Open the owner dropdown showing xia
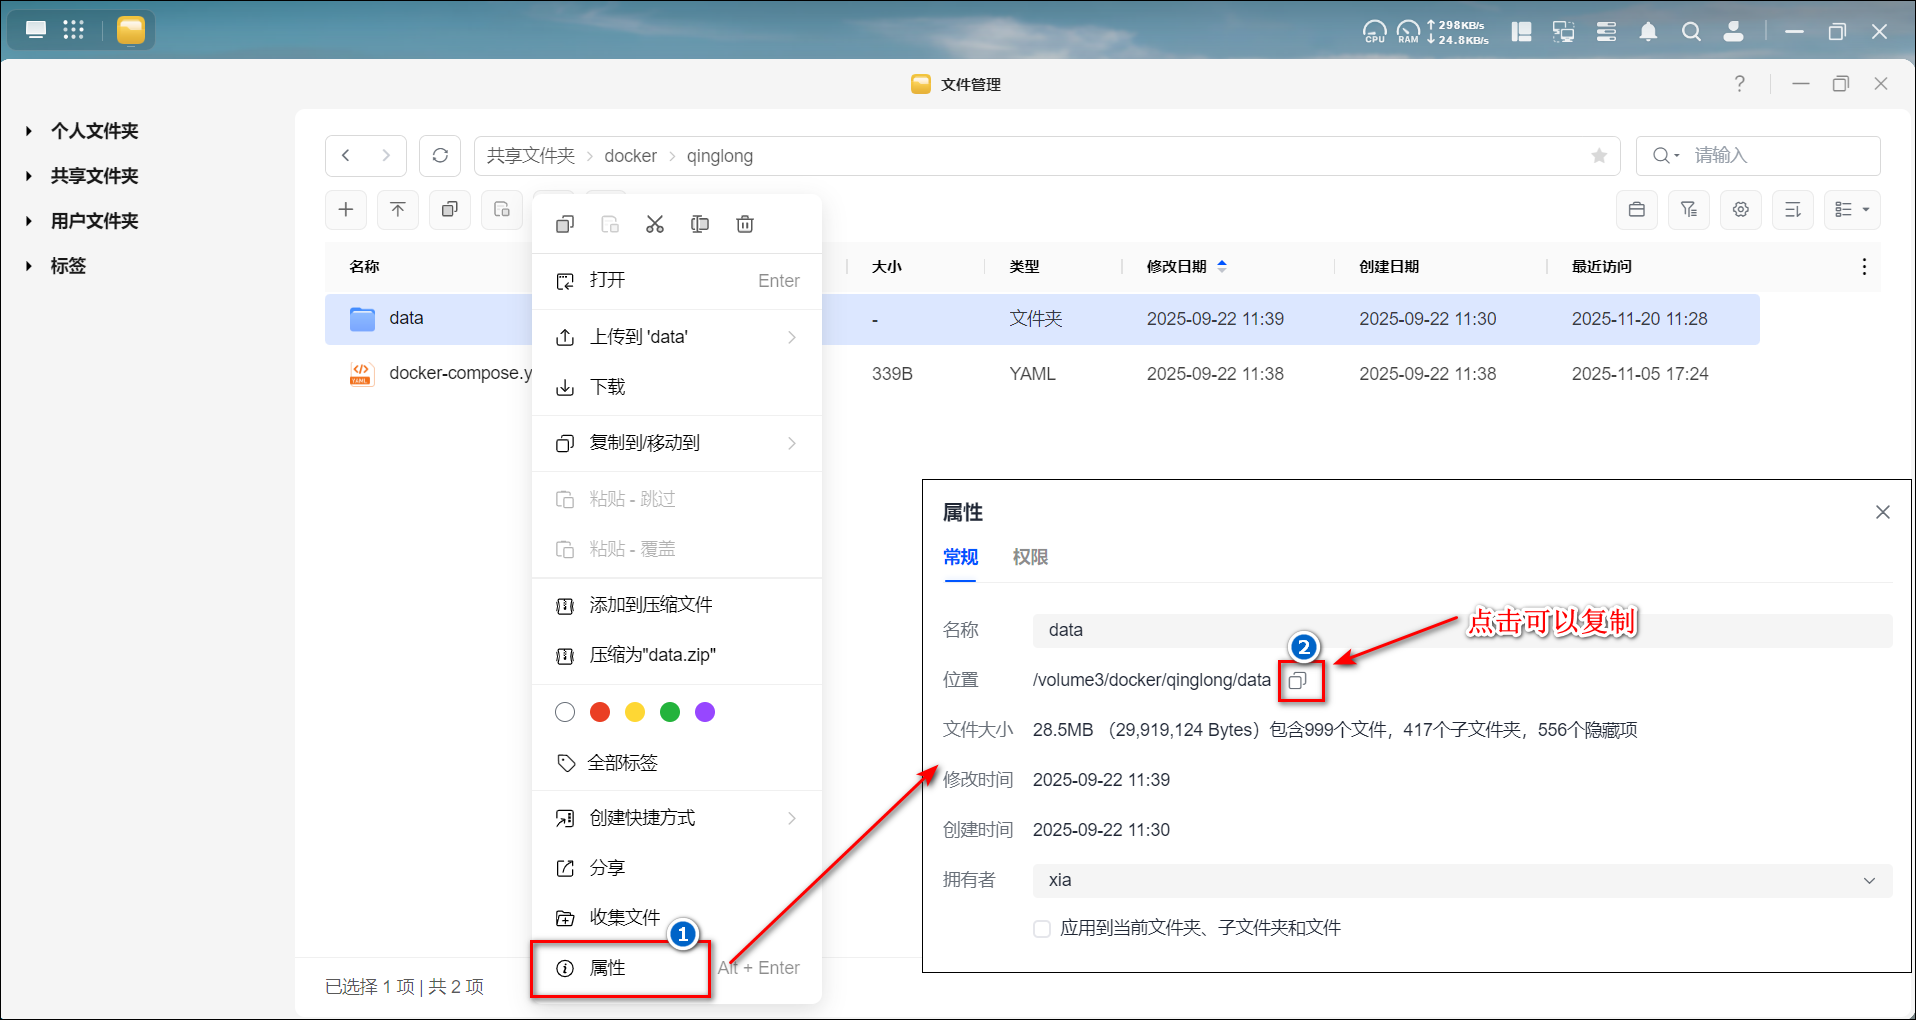The width and height of the screenshot is (1916, 1020). 1462,880
